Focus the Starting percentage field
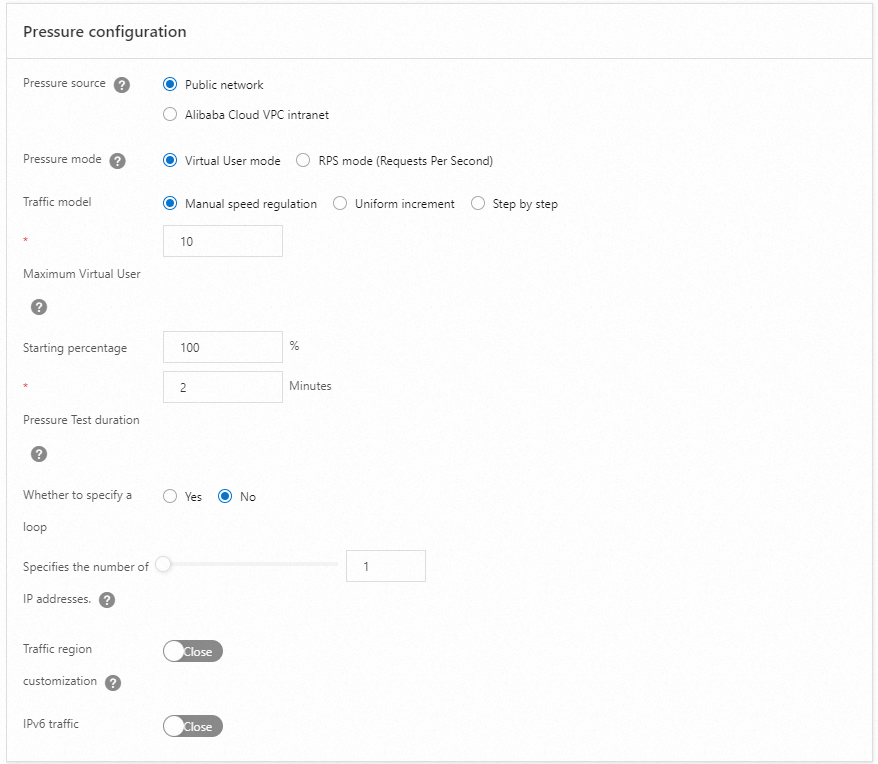 pos(223,347)
